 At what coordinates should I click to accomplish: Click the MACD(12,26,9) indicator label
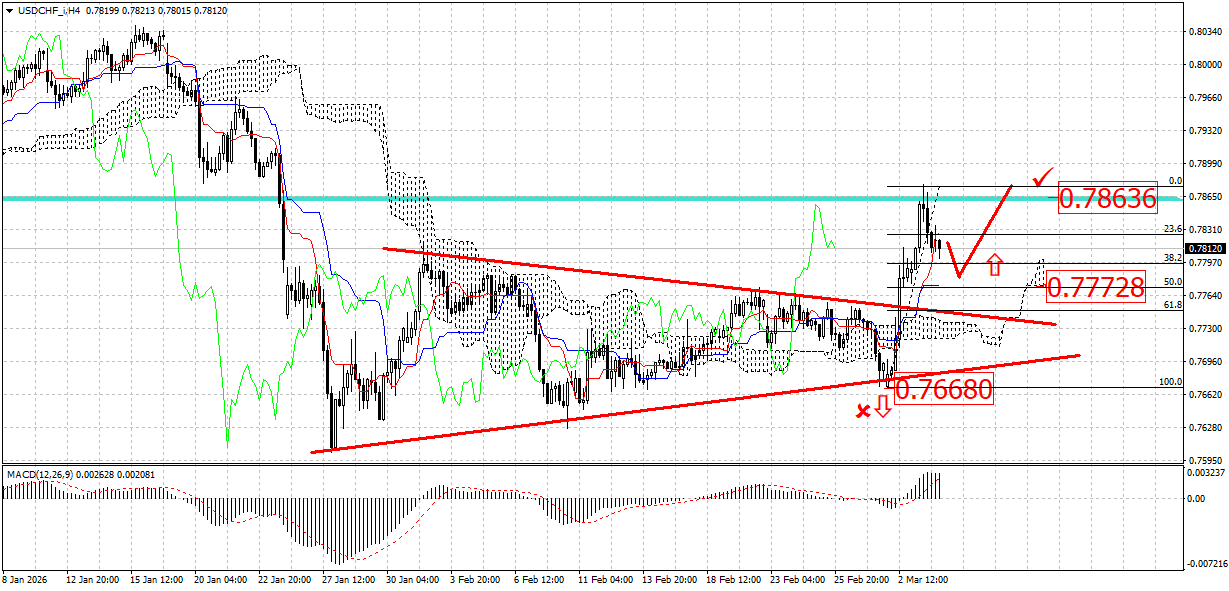(x=41, y=473)
